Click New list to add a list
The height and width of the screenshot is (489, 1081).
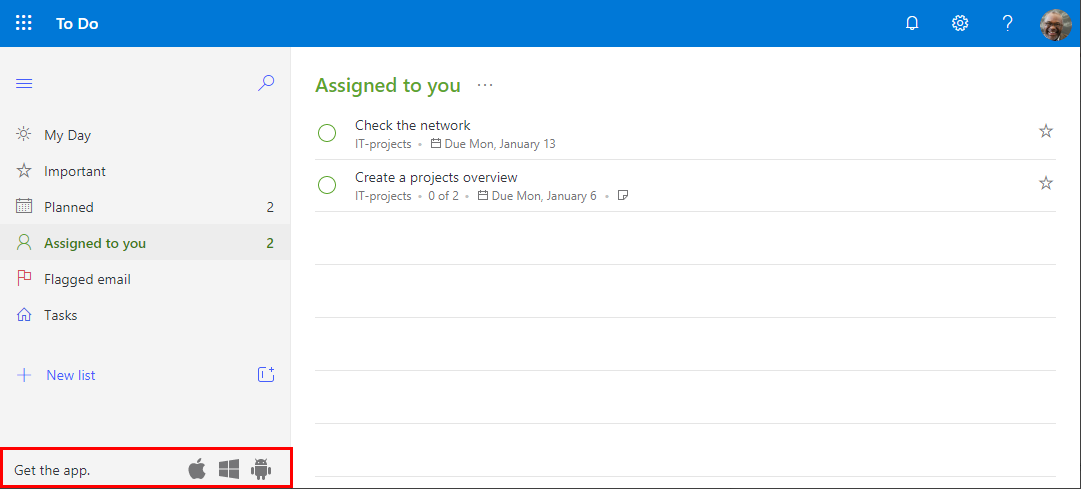pos(70,375)
